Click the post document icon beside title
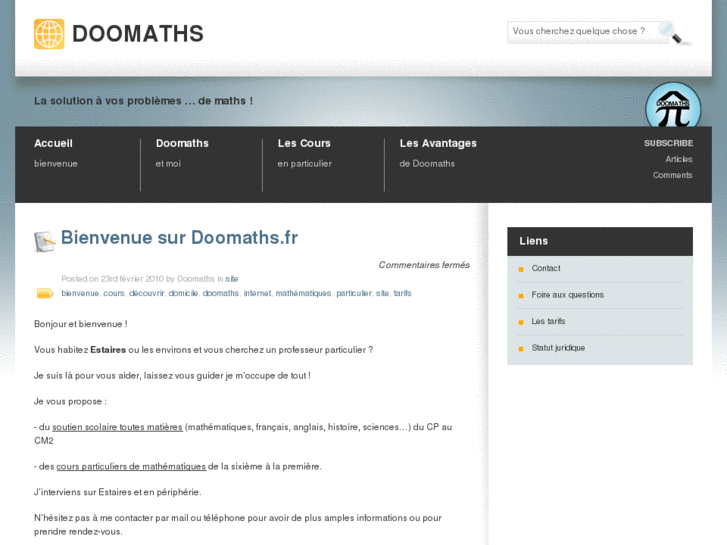 point(45,242)
